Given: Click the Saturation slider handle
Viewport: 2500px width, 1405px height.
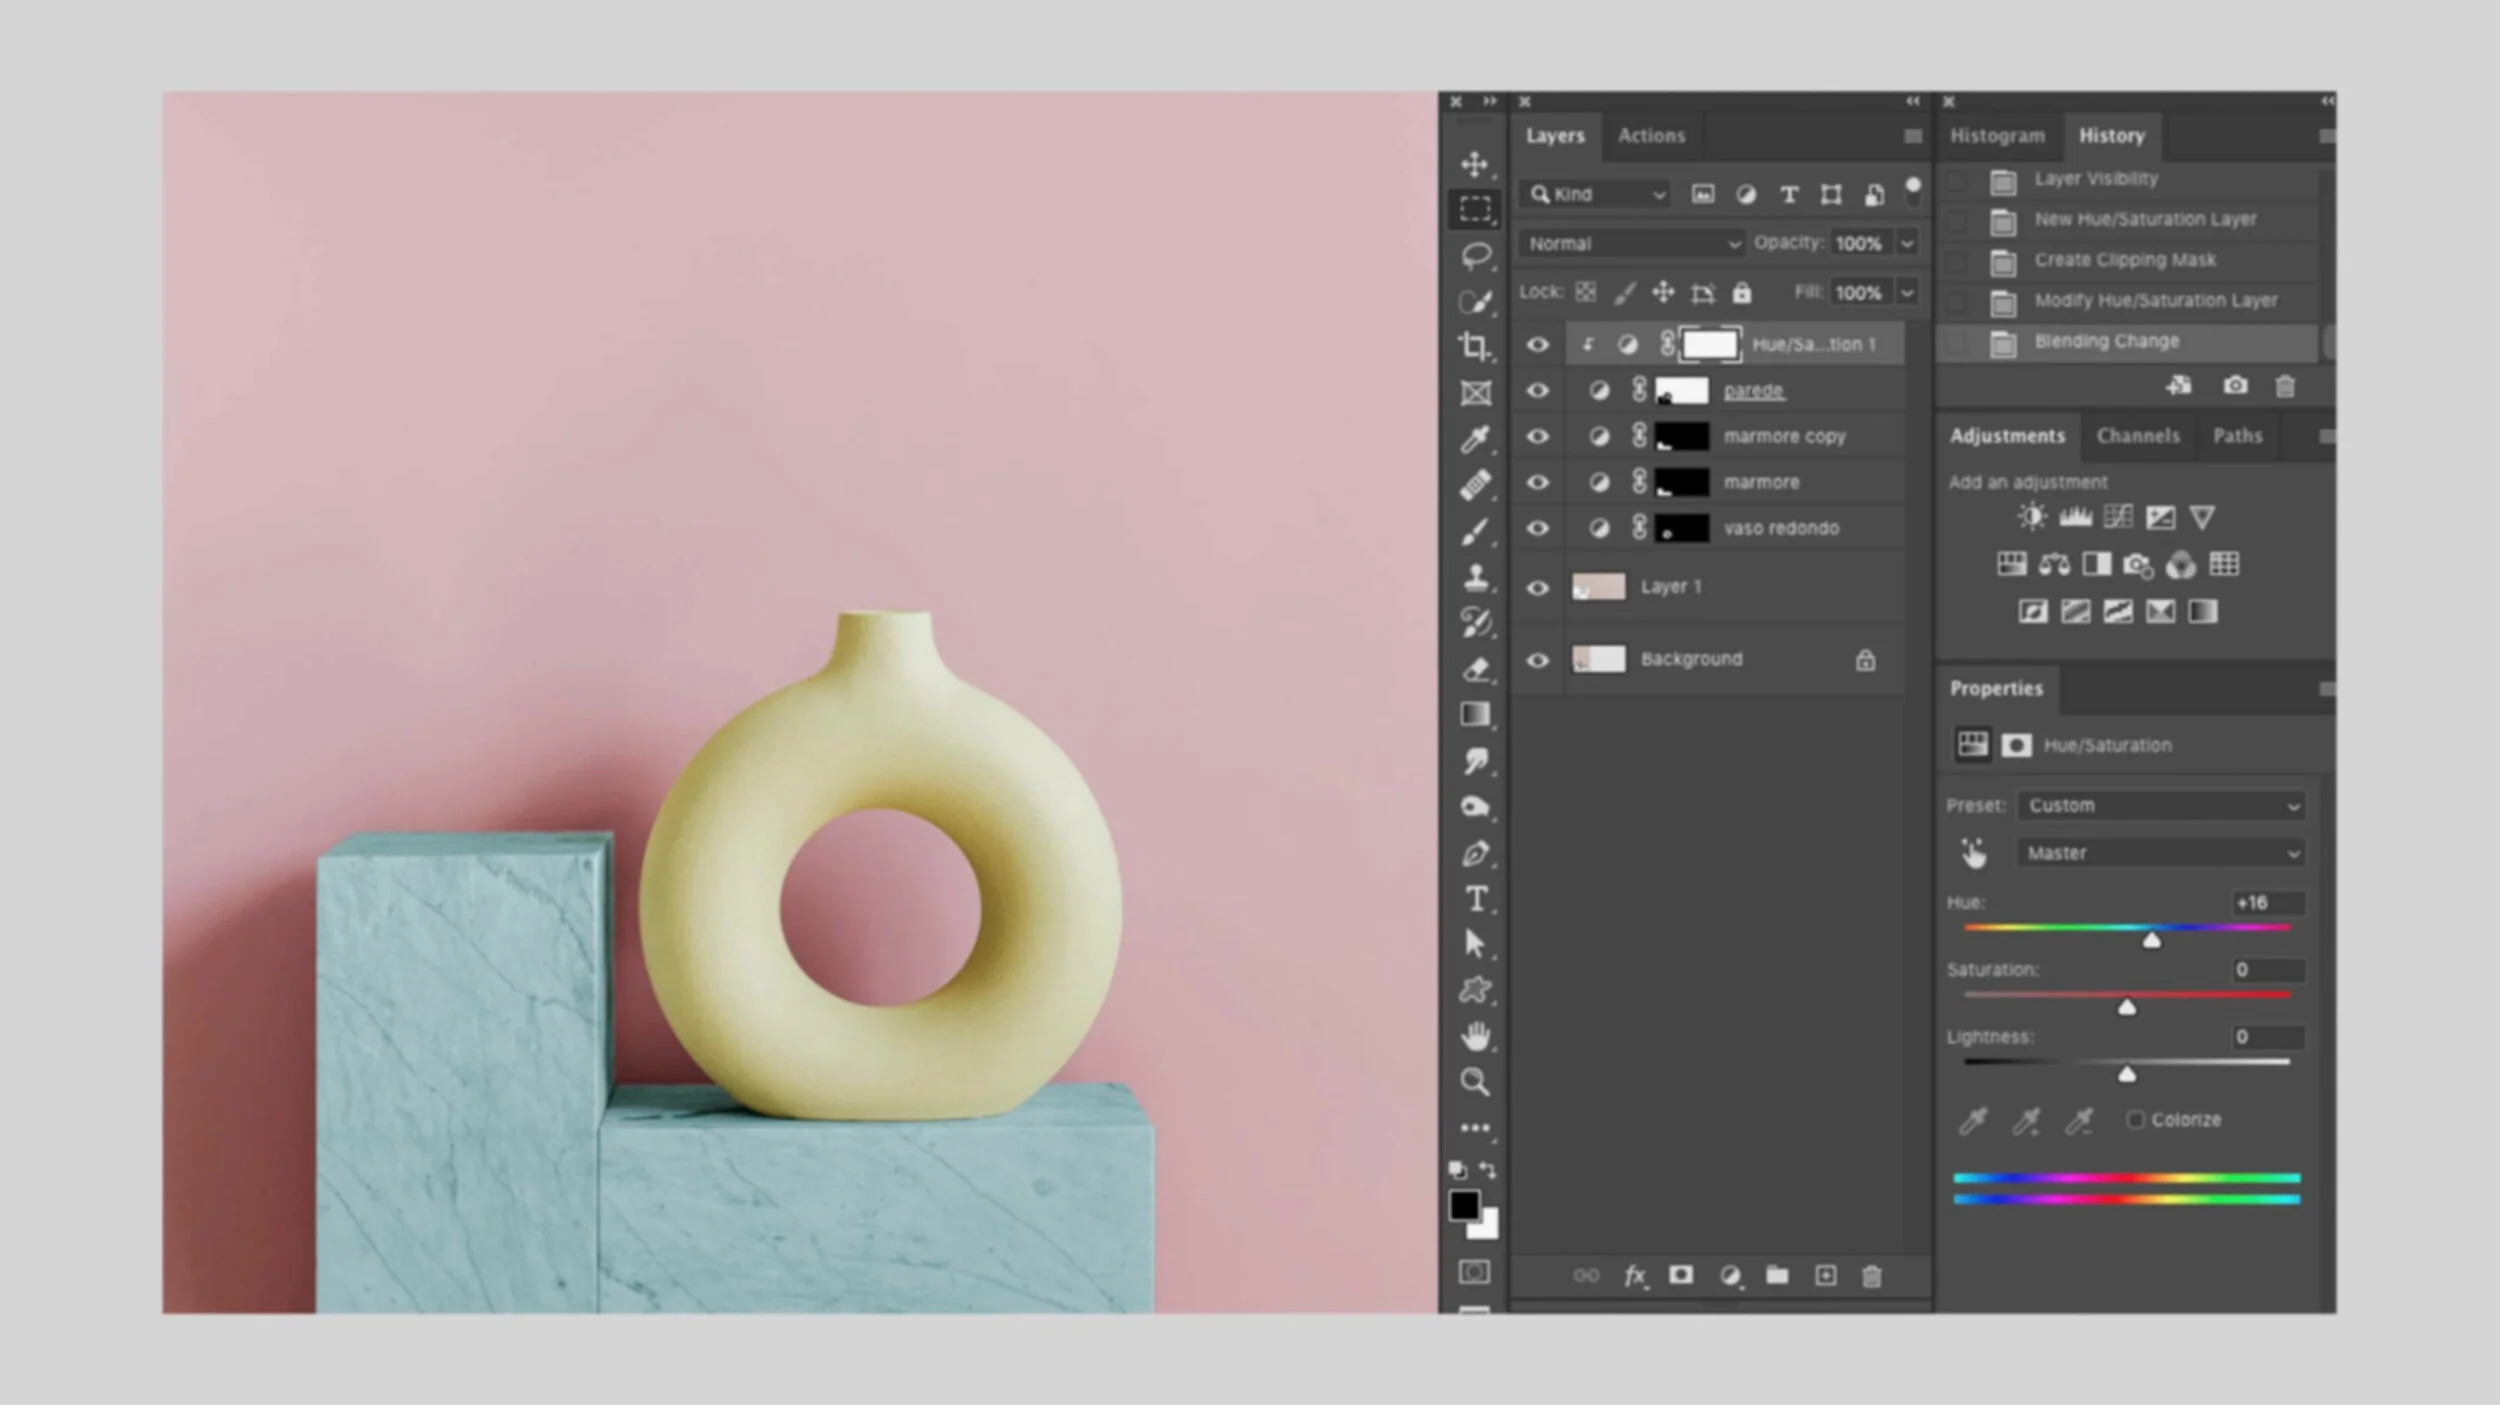Looking at the screenshot, I should tap(2127, 1008).
